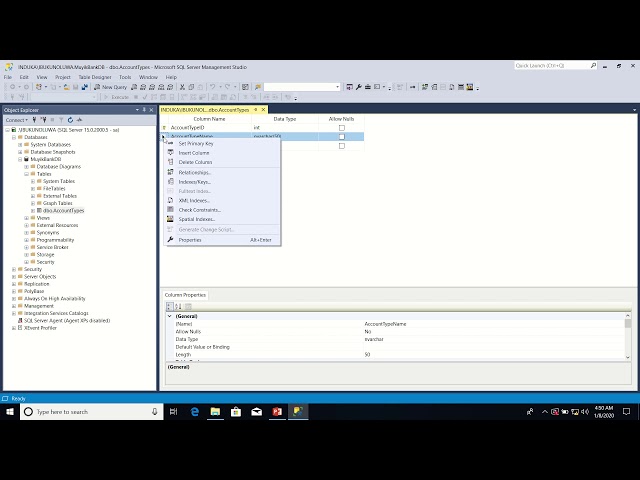Open the Table Designer menu
640x480 pixels.
click(x=95, y=77)
